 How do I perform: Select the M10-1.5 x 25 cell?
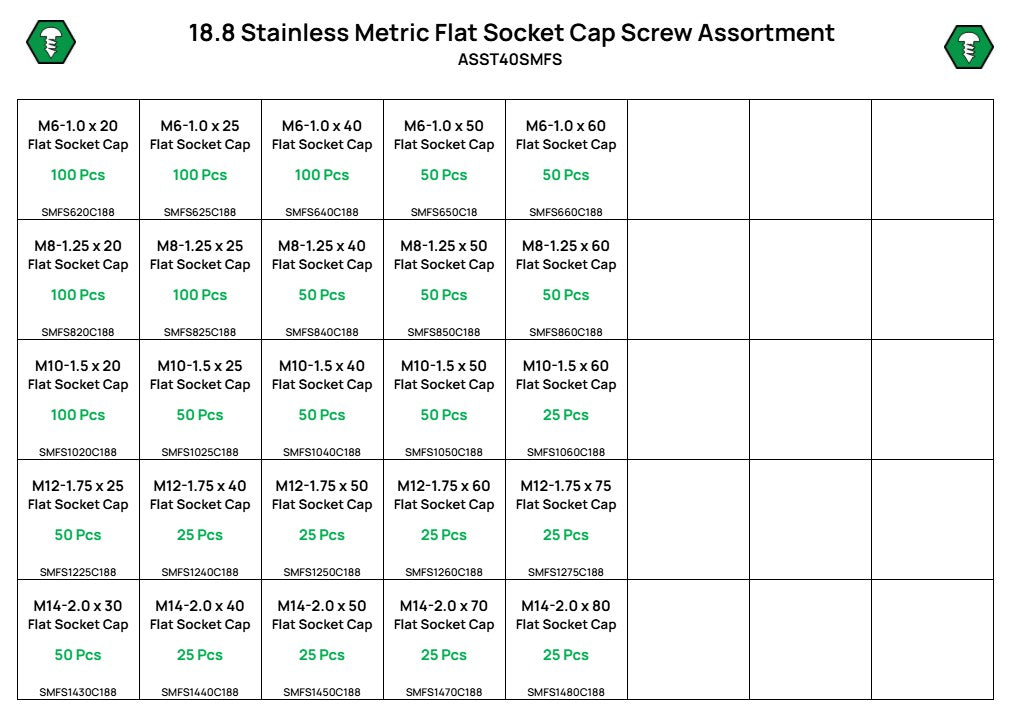[200, 400]
